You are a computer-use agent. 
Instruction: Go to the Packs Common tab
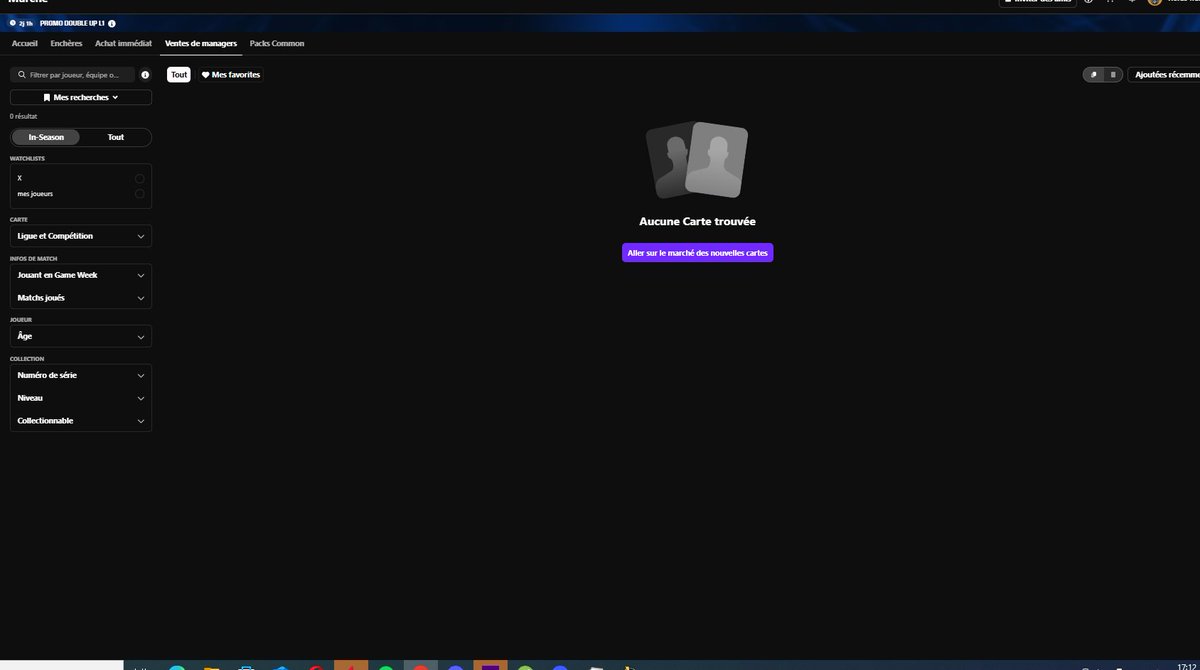(277, 44)
